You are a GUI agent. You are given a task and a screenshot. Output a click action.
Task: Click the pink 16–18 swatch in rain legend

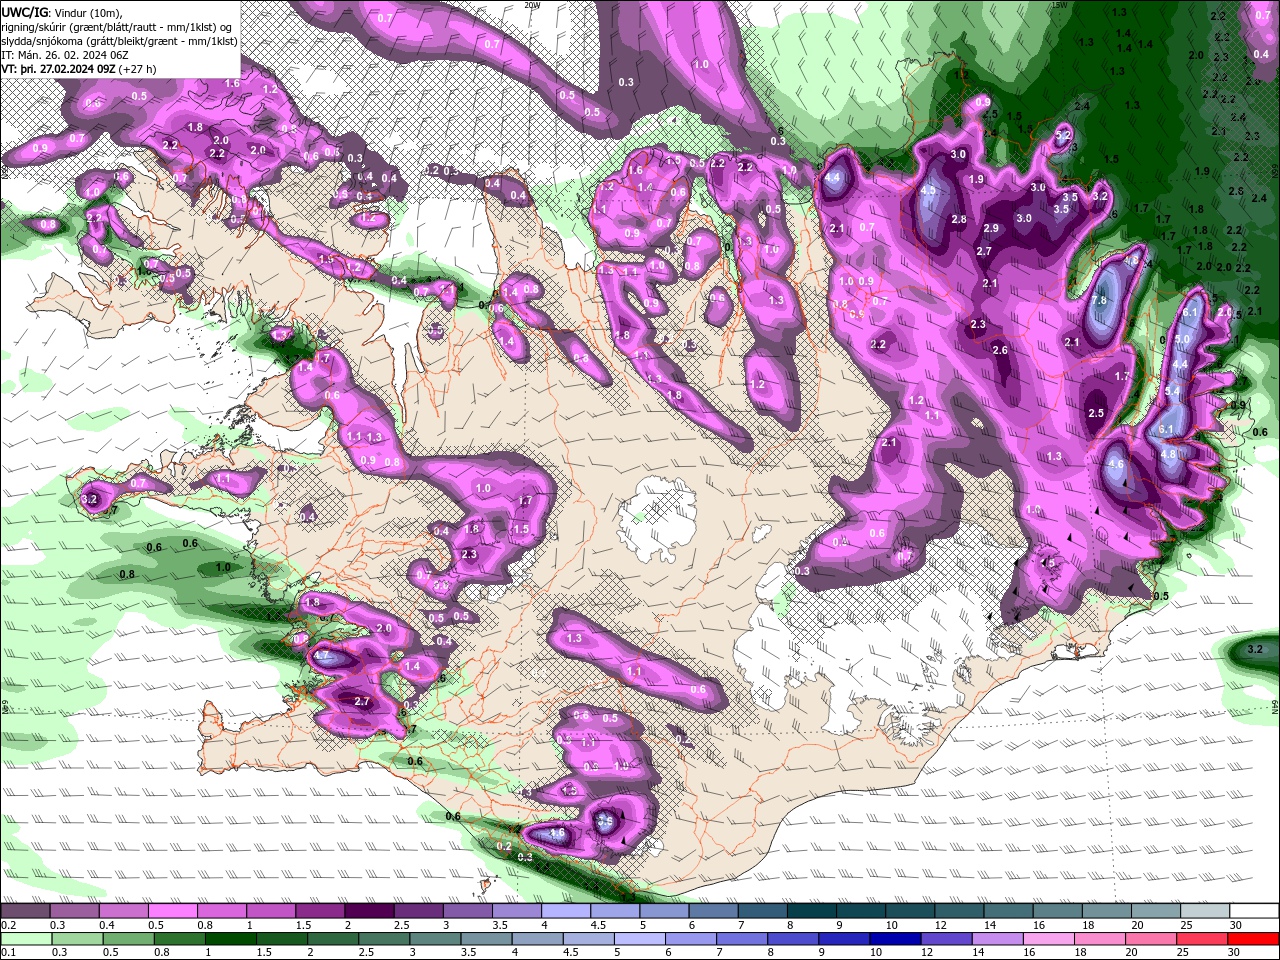[1048, 938]
